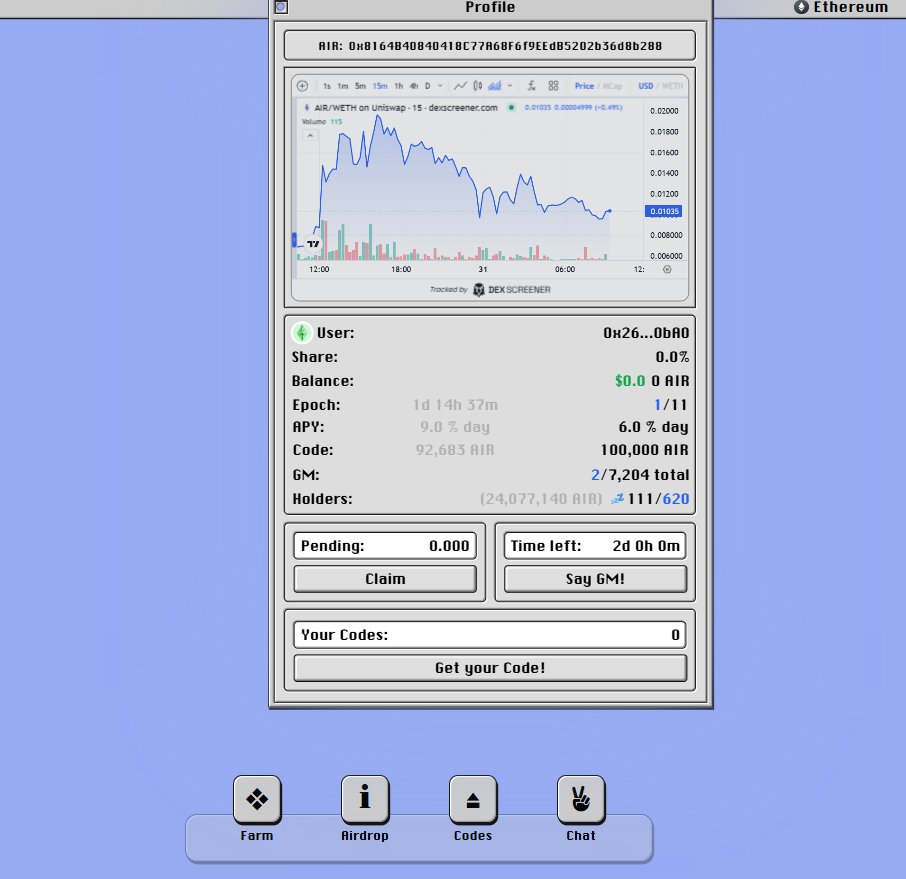Click the Your Codes field
The image size is (906, 879).
pyautogui.click(x=490, y=635)
